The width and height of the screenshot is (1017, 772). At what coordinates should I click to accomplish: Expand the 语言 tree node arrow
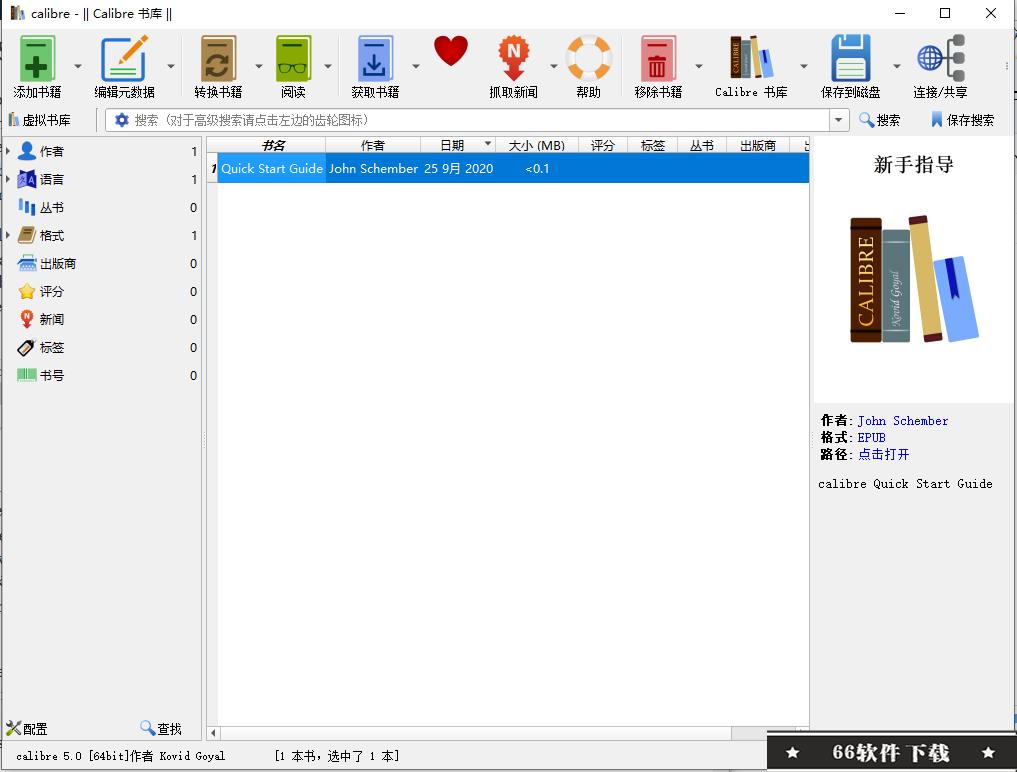click(8, 179)
